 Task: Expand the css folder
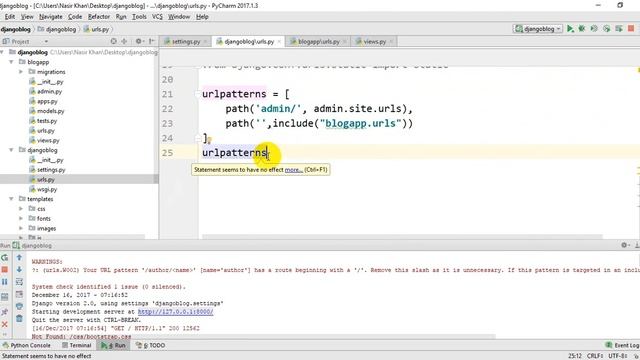[x=21, y=209]
